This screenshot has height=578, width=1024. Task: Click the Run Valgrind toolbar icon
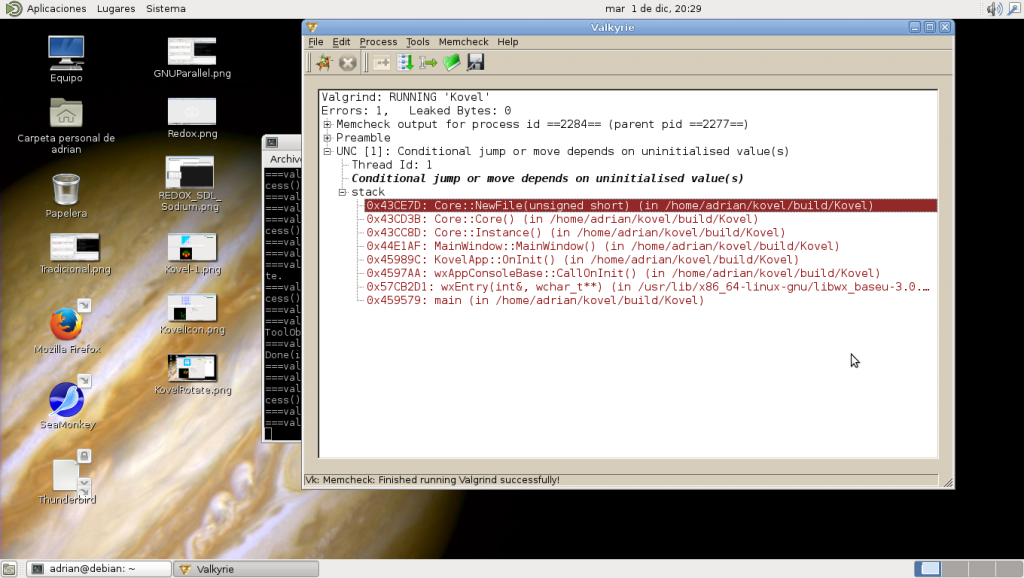[x=324, y=63]
